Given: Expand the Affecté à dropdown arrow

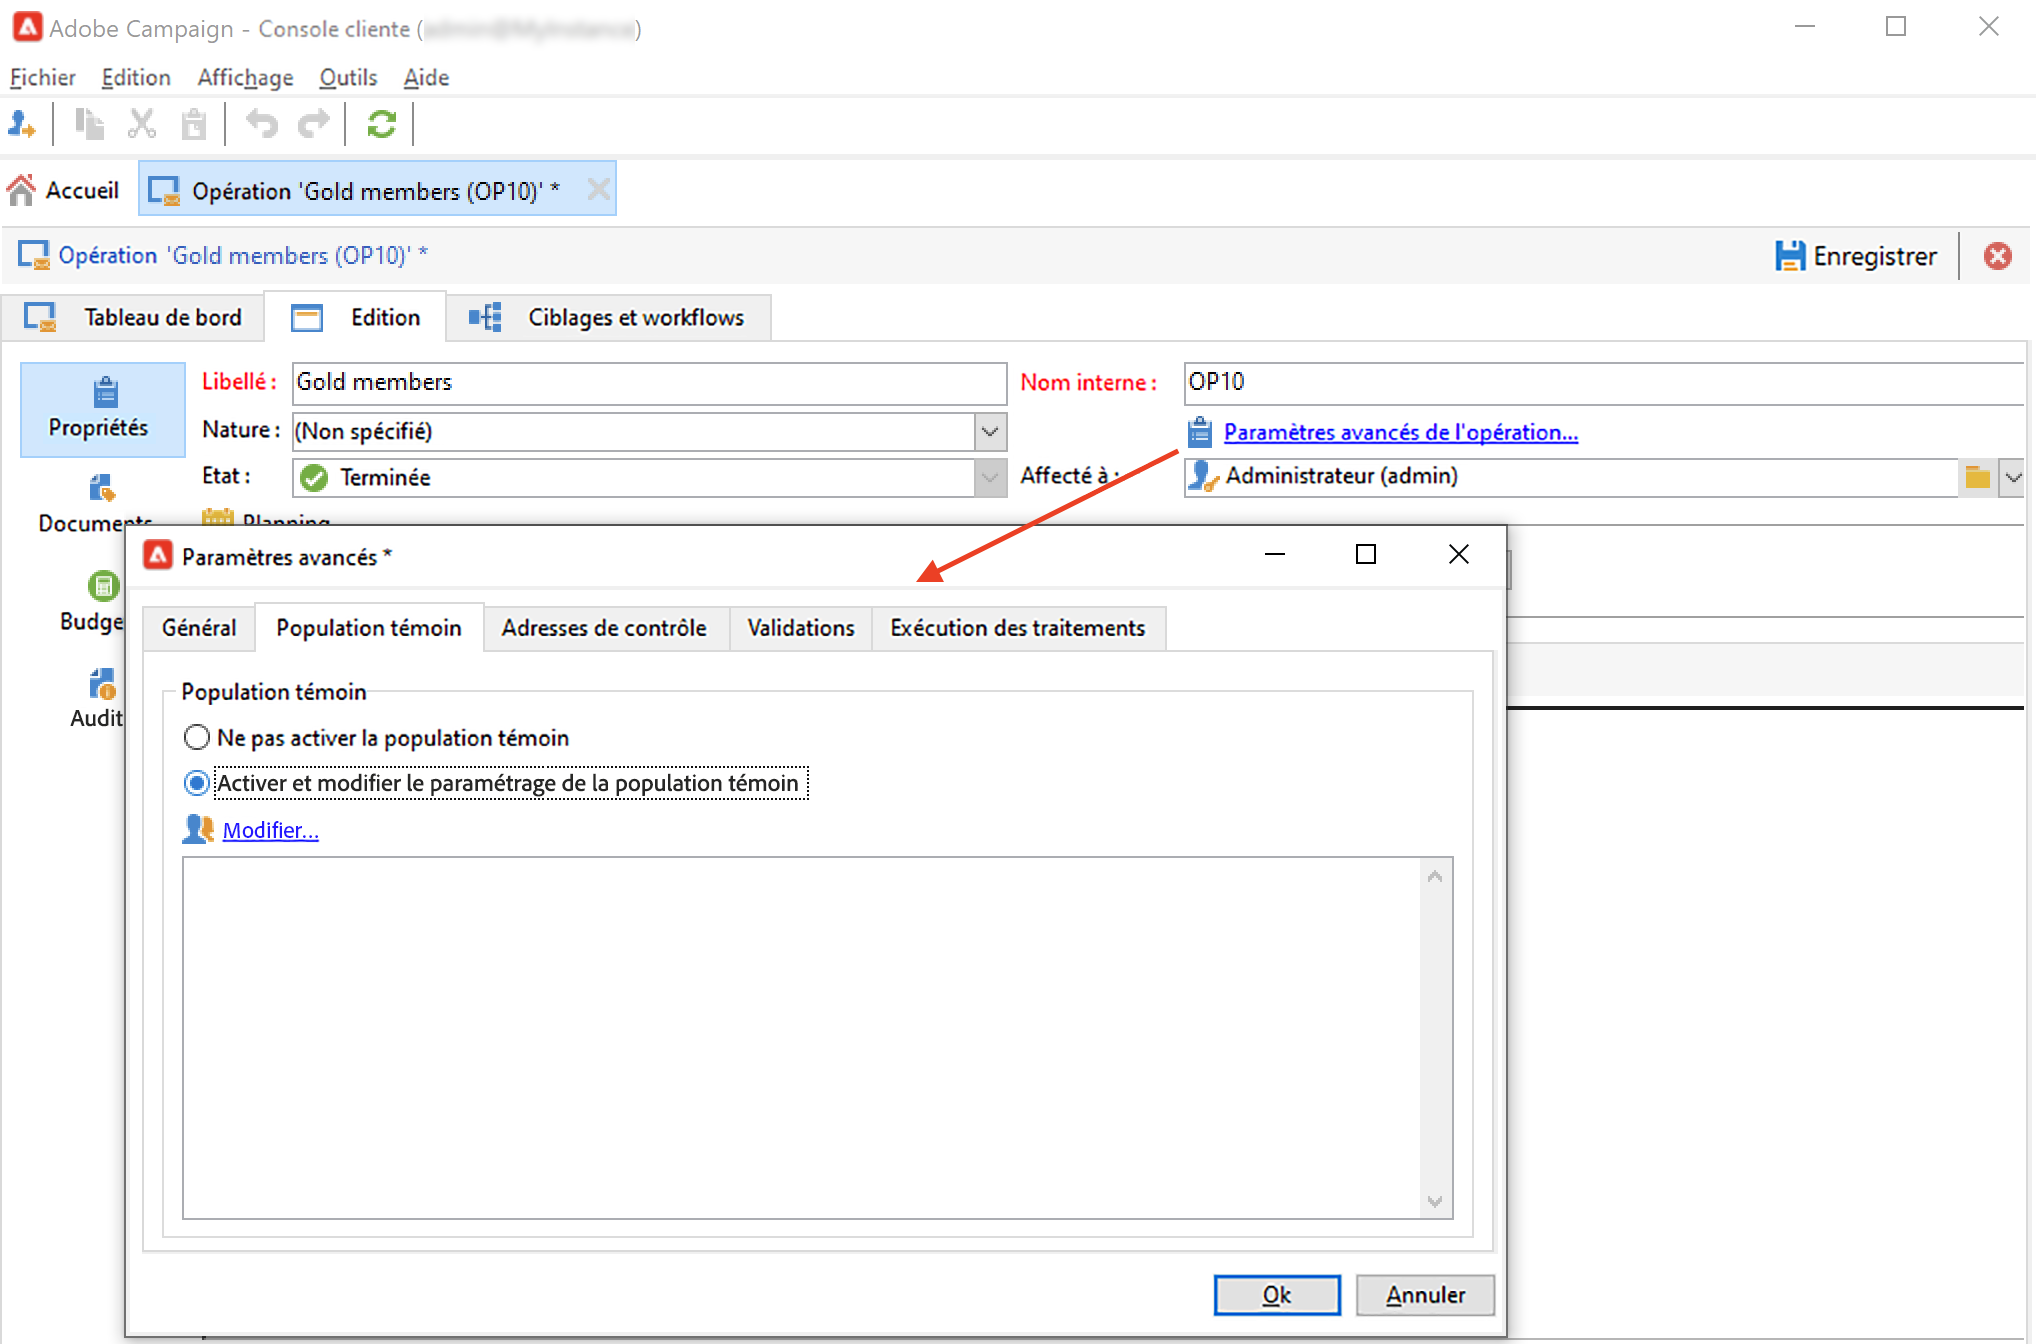Looking at the screenshot, I should click(x=2012, y=477).
